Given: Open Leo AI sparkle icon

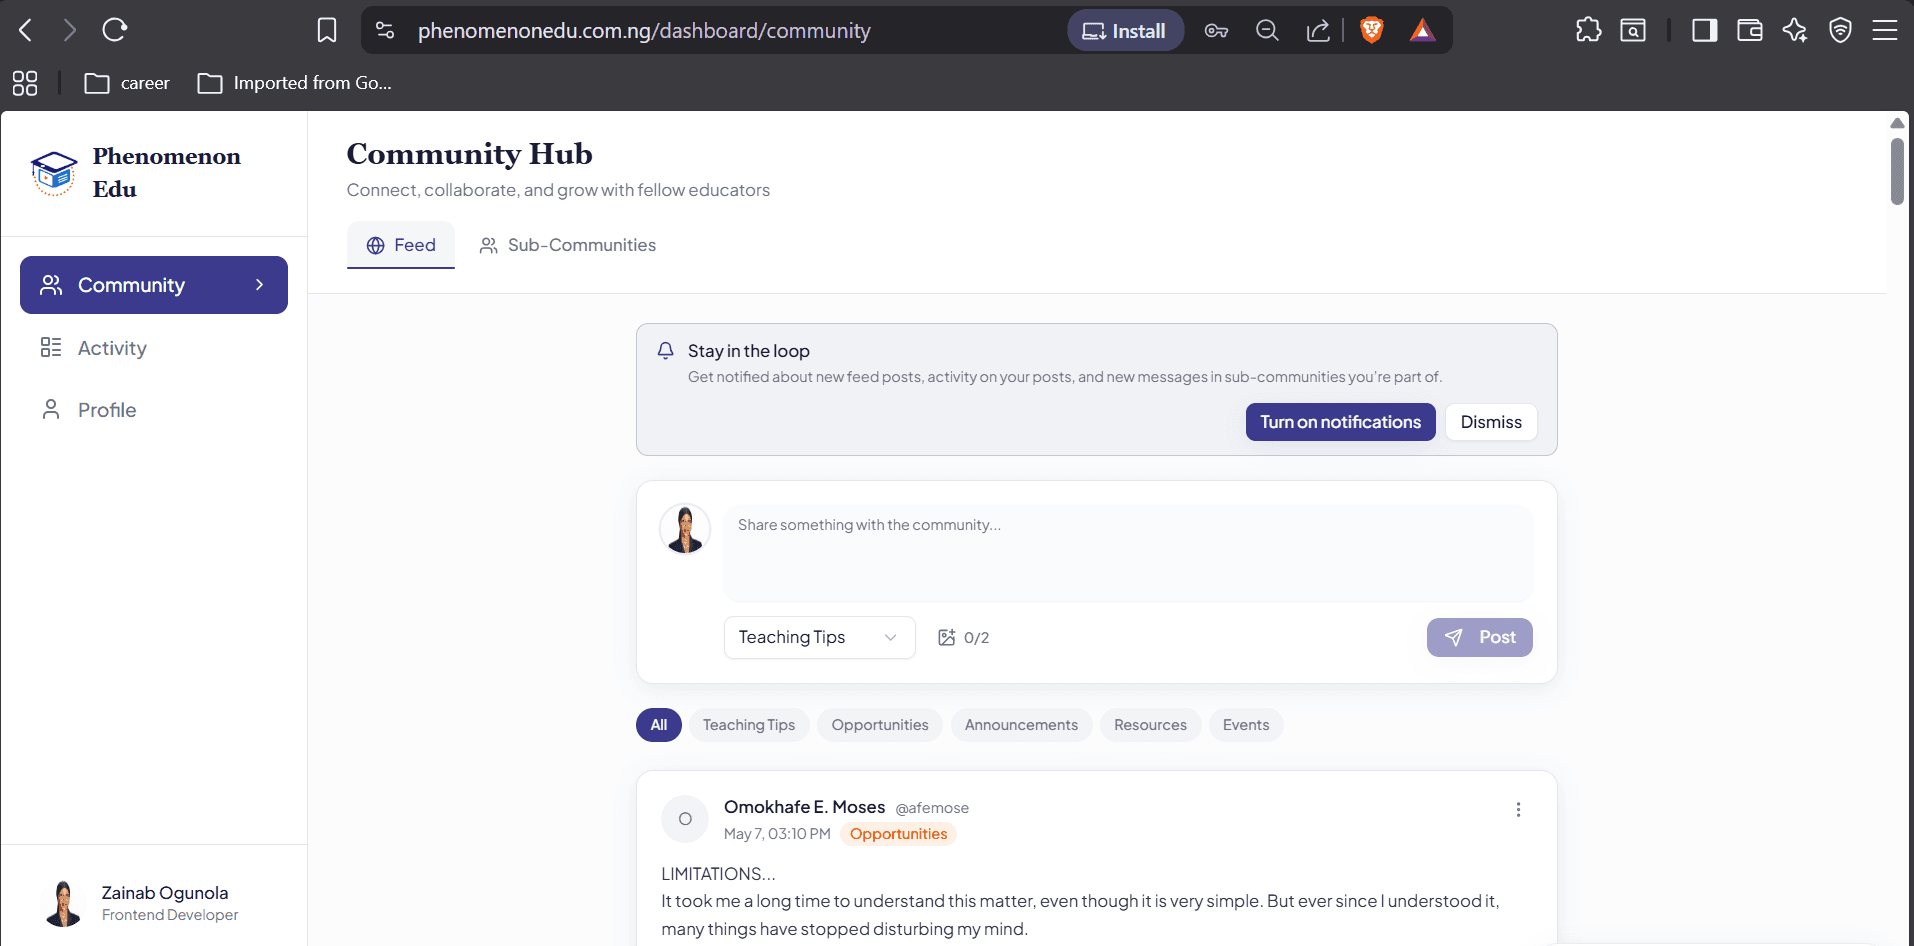Looking at the screenshot, I should [x=1795, y=30].
